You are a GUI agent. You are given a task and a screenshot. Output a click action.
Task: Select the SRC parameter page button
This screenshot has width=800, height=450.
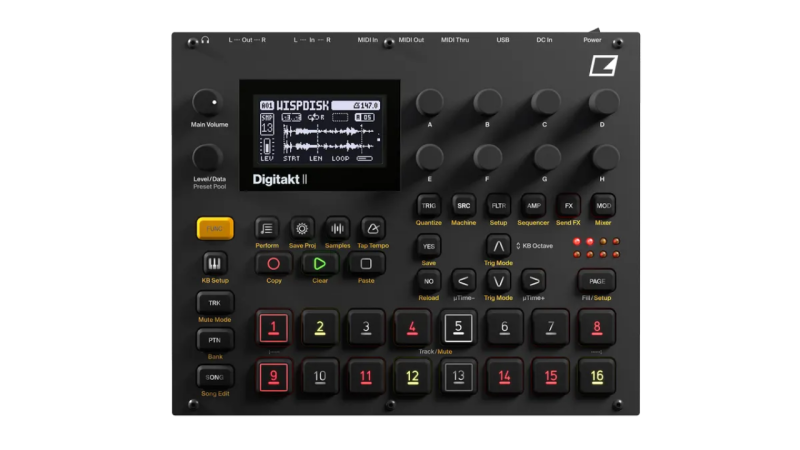(x=463, y=206)
